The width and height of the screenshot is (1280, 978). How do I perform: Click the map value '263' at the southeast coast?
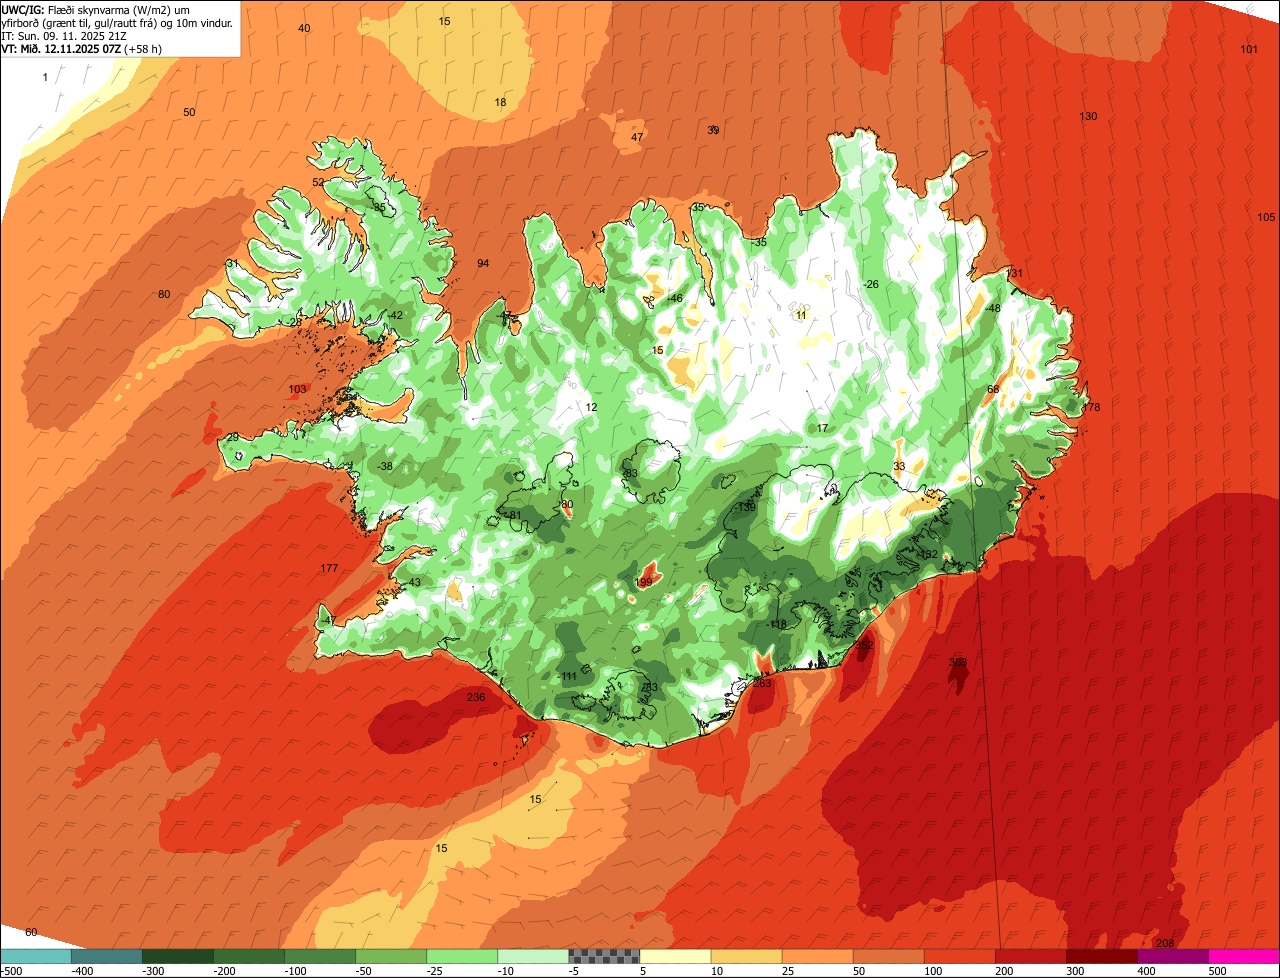[762, 683]
